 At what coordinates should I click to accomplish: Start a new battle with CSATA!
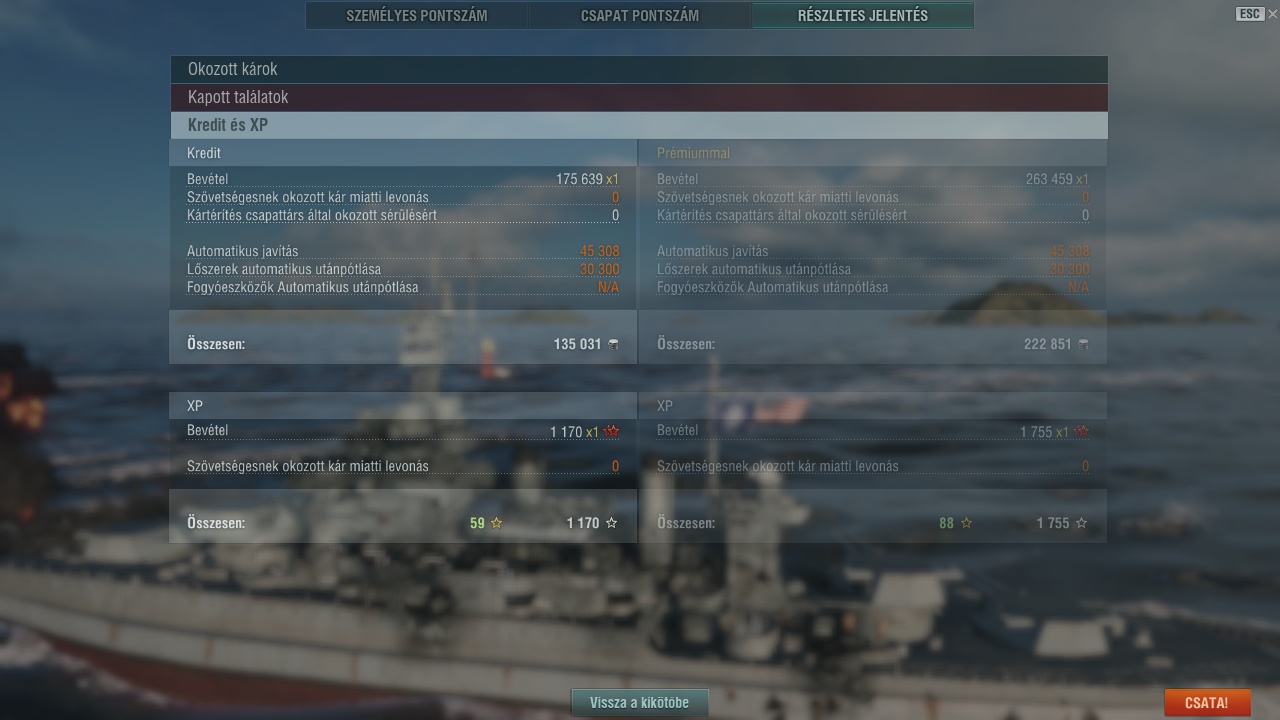(x=1206, y=703)
